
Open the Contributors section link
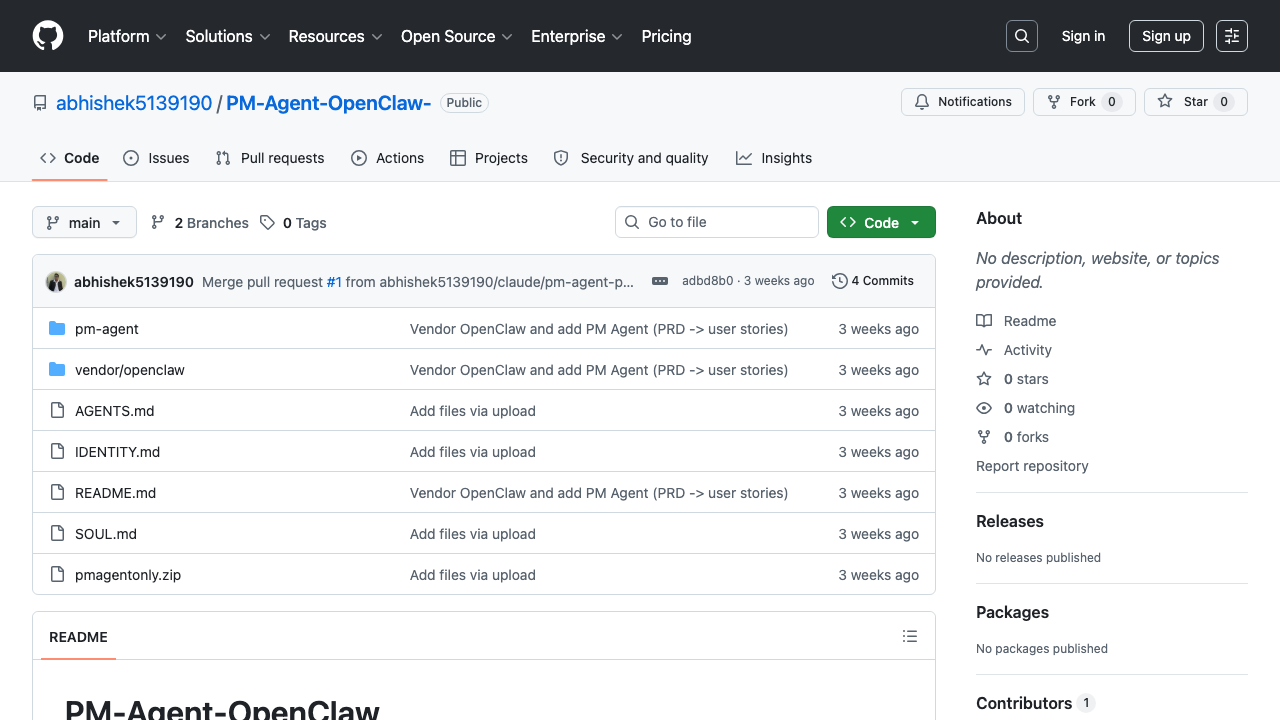[x=1035, y=703]
